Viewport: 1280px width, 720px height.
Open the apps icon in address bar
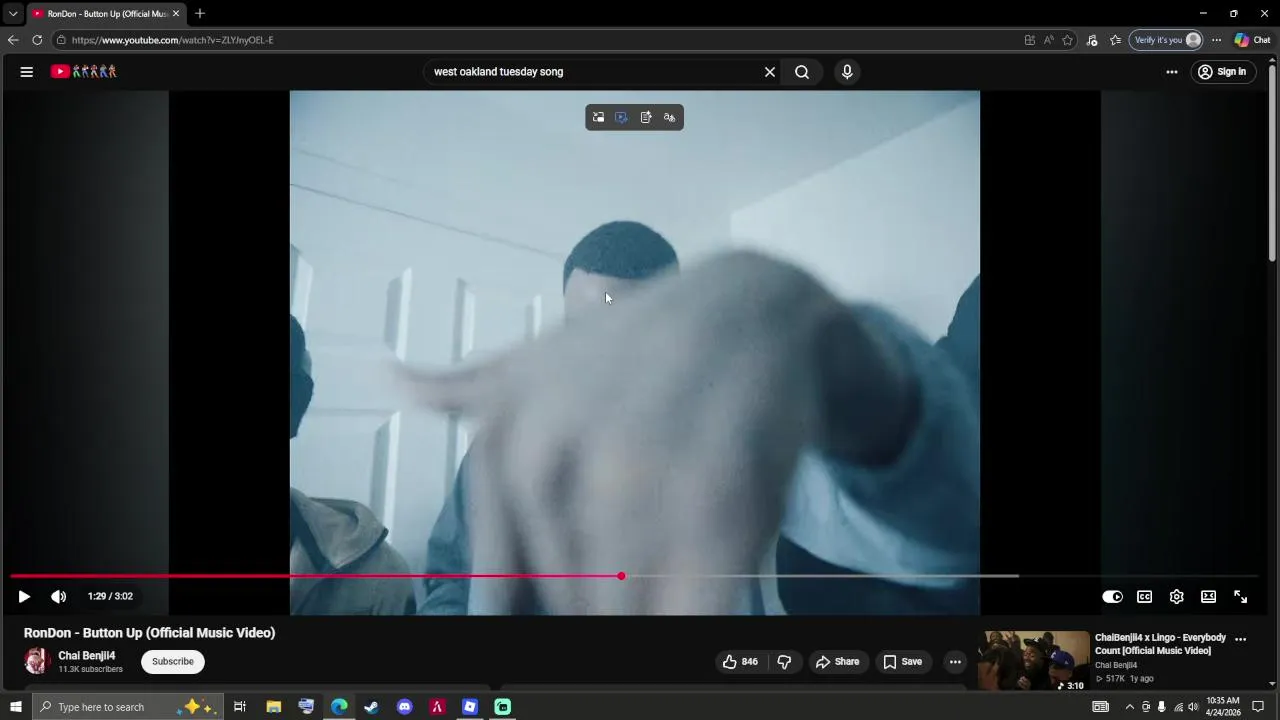[x=1029, y=40]
